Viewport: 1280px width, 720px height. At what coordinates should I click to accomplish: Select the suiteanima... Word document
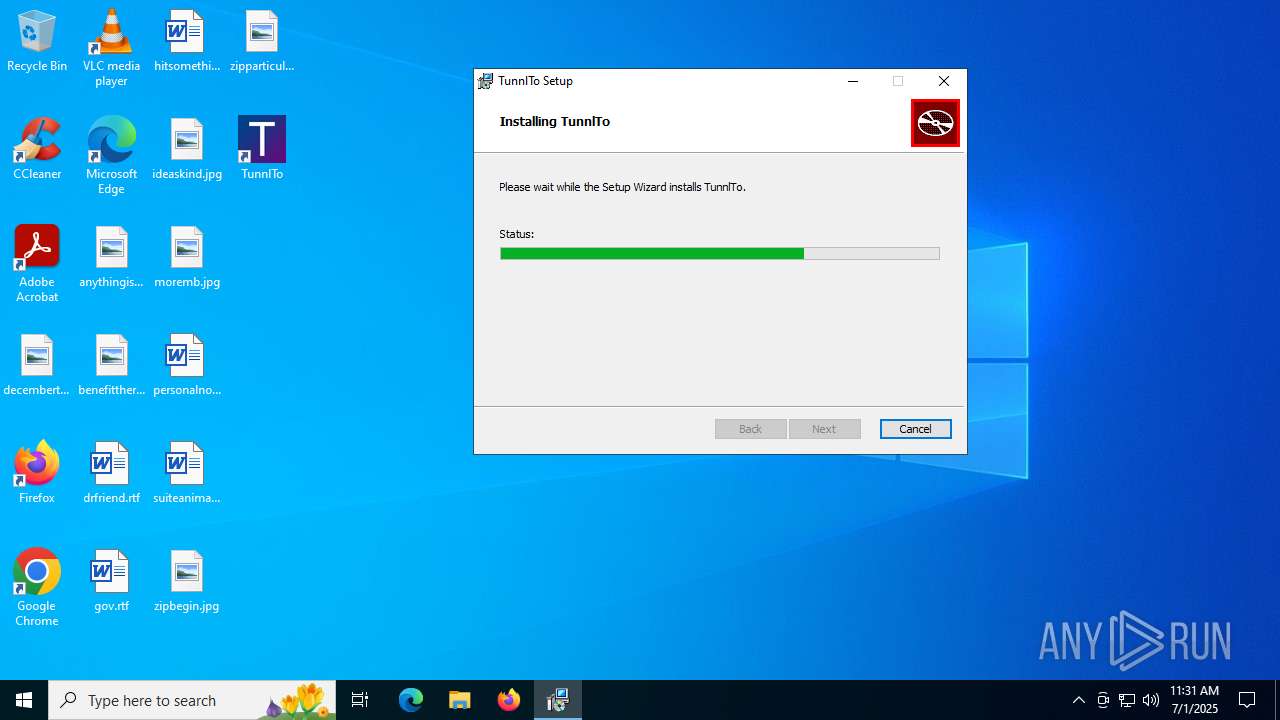(186, 473)
